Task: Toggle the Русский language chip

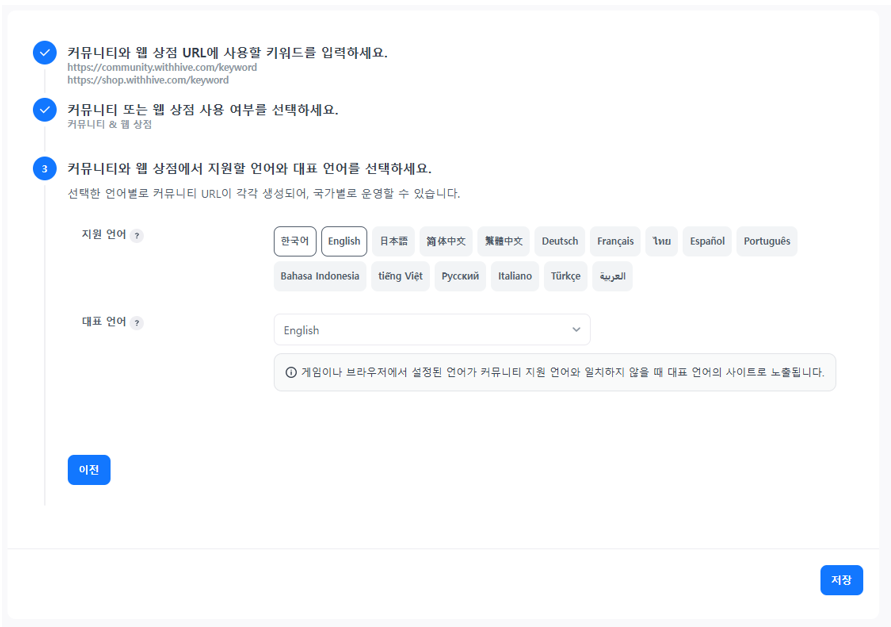Action: [x=460, y=276]
